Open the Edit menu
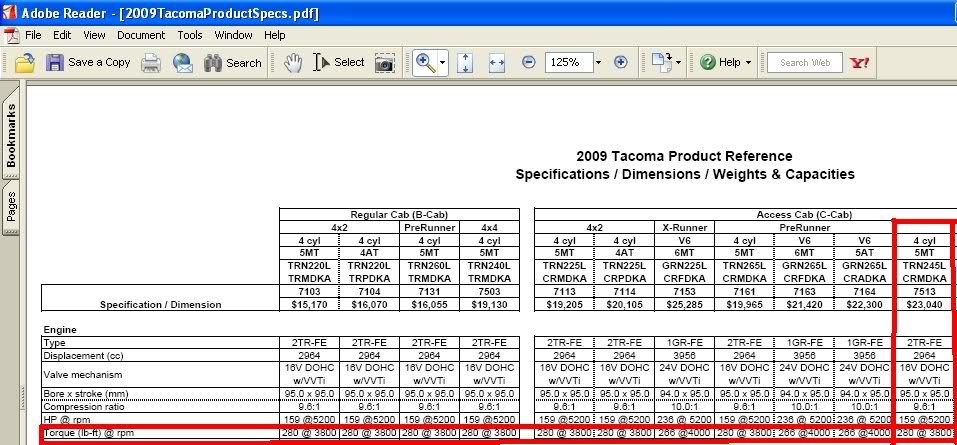 coord(62,35)
